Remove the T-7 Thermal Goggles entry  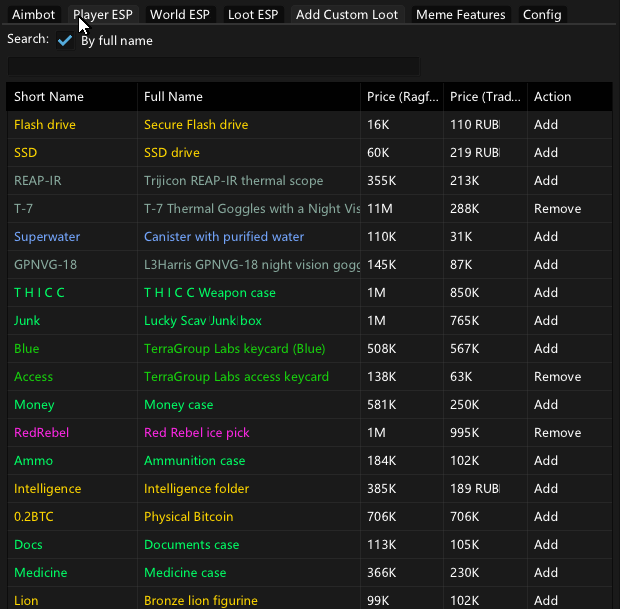click(557, 209)
